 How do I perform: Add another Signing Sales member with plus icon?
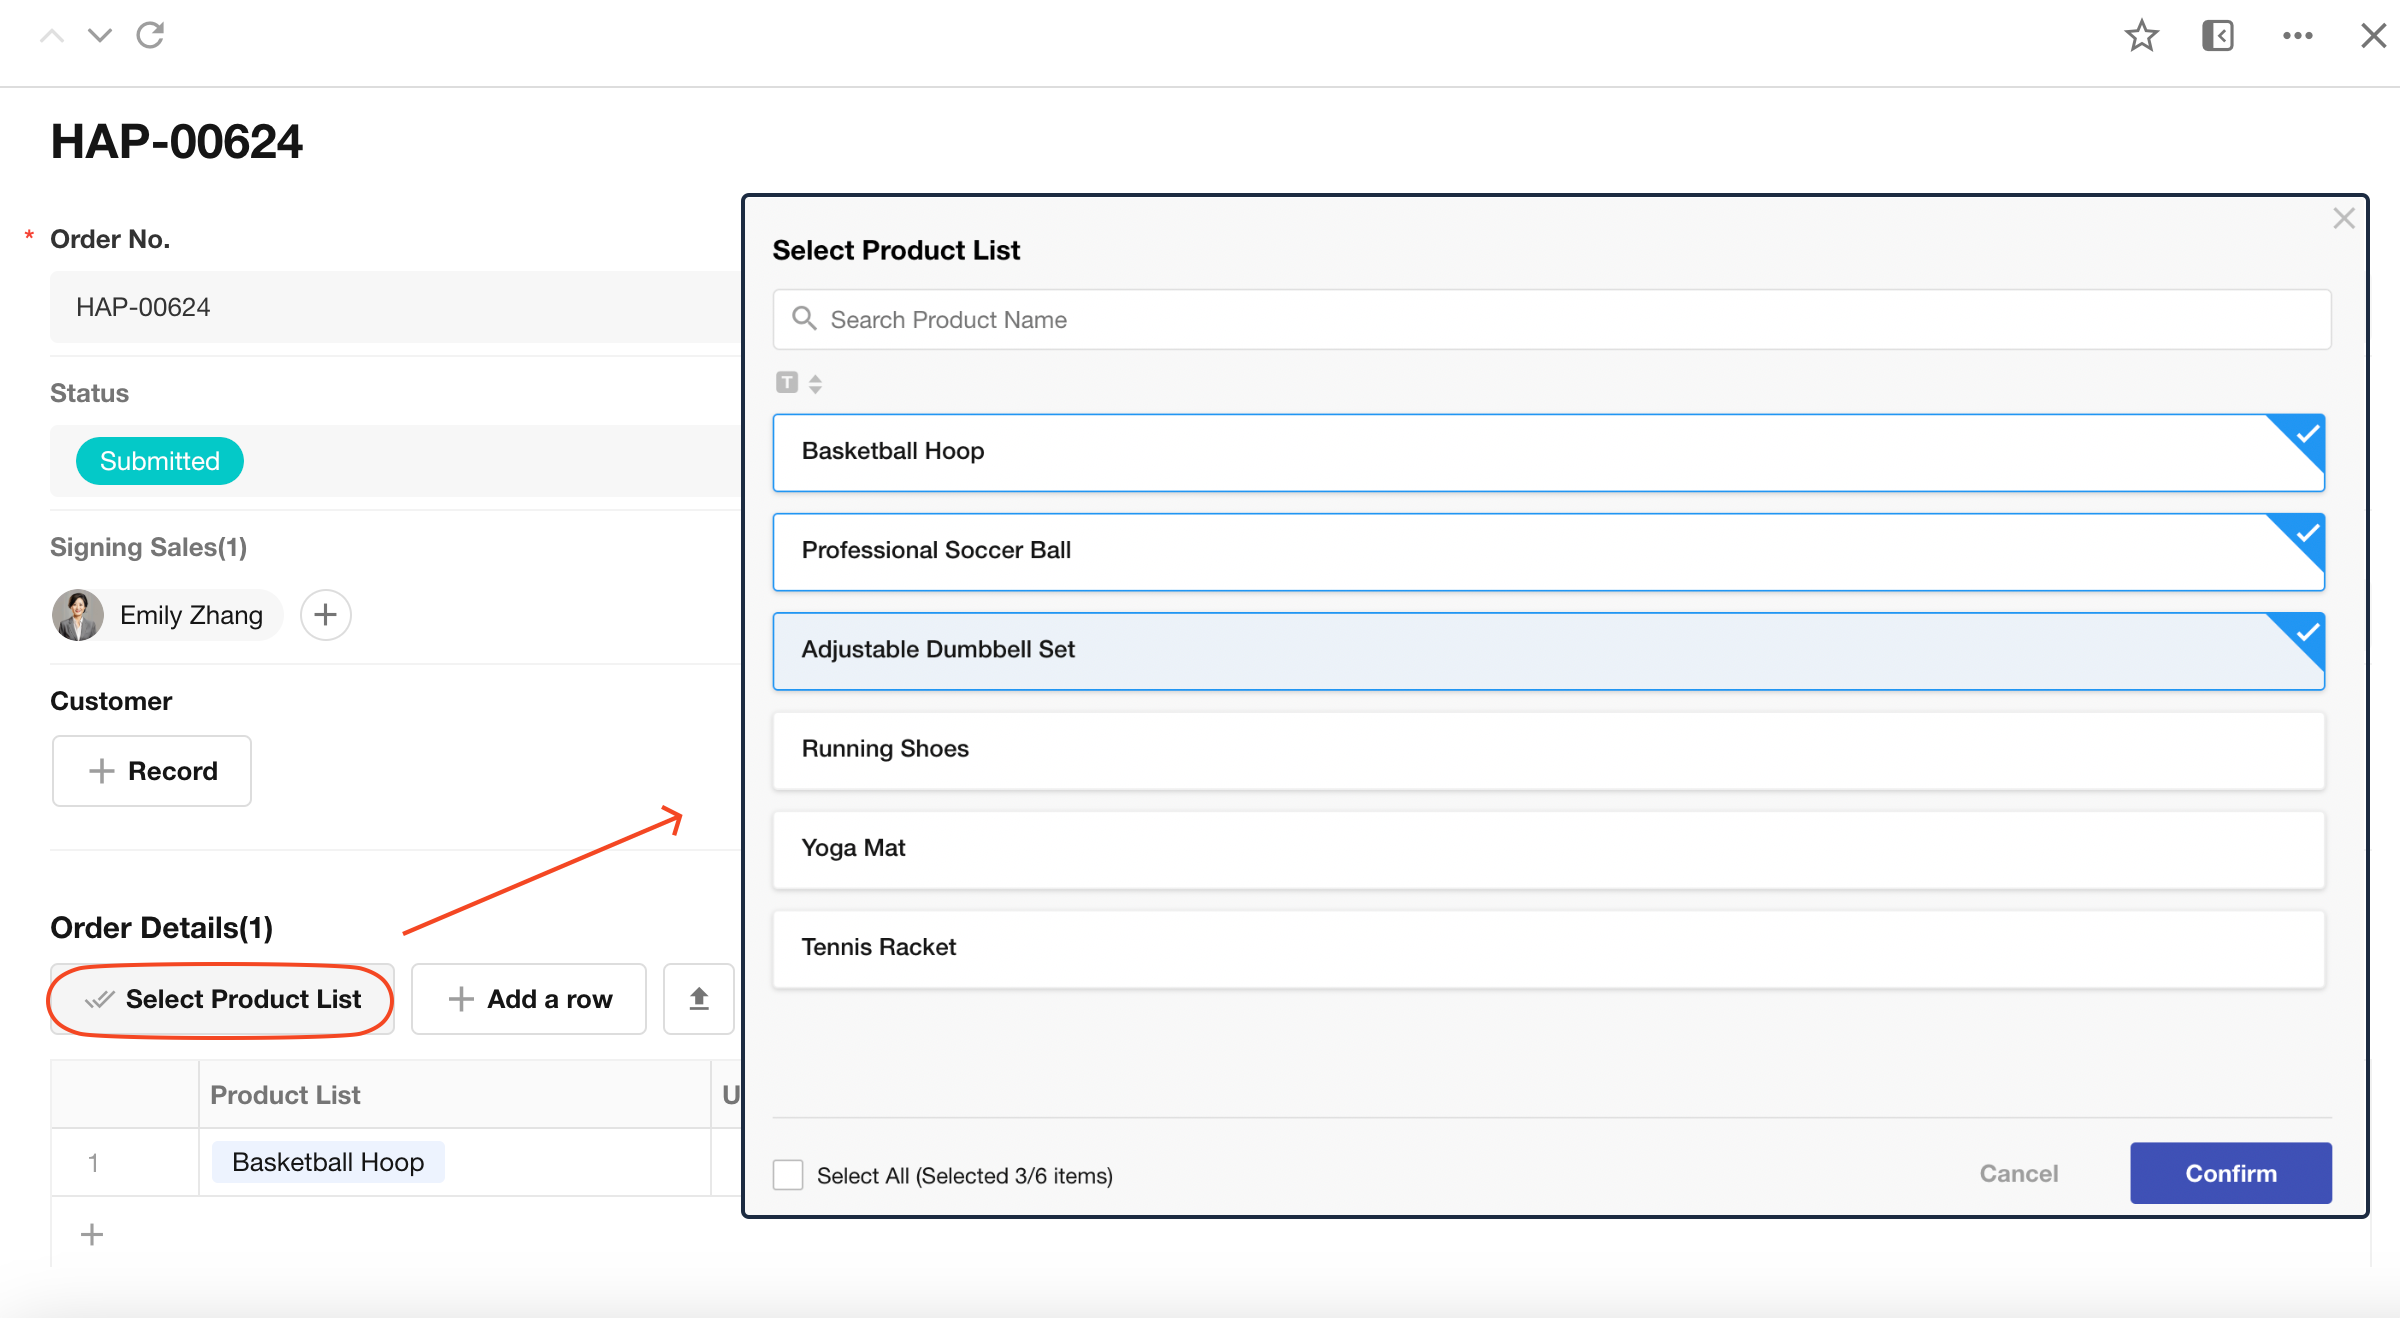coord(325,615)
